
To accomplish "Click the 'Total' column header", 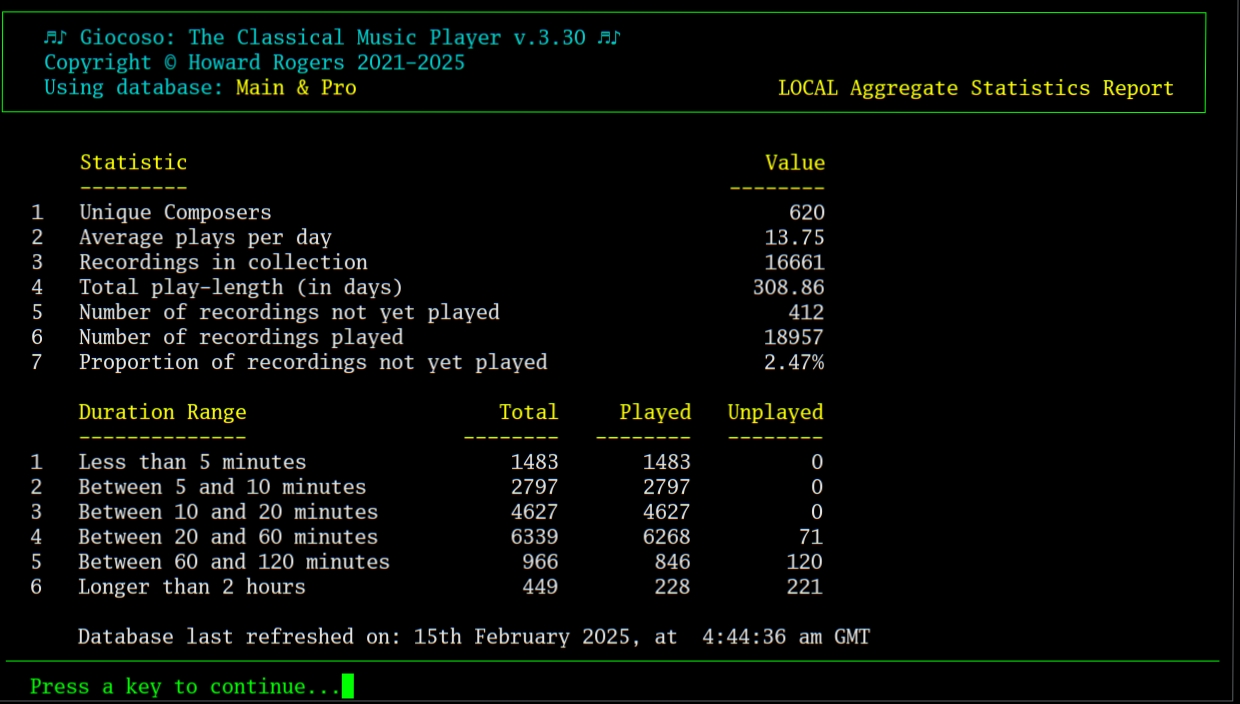I will [x=529, y=412].
